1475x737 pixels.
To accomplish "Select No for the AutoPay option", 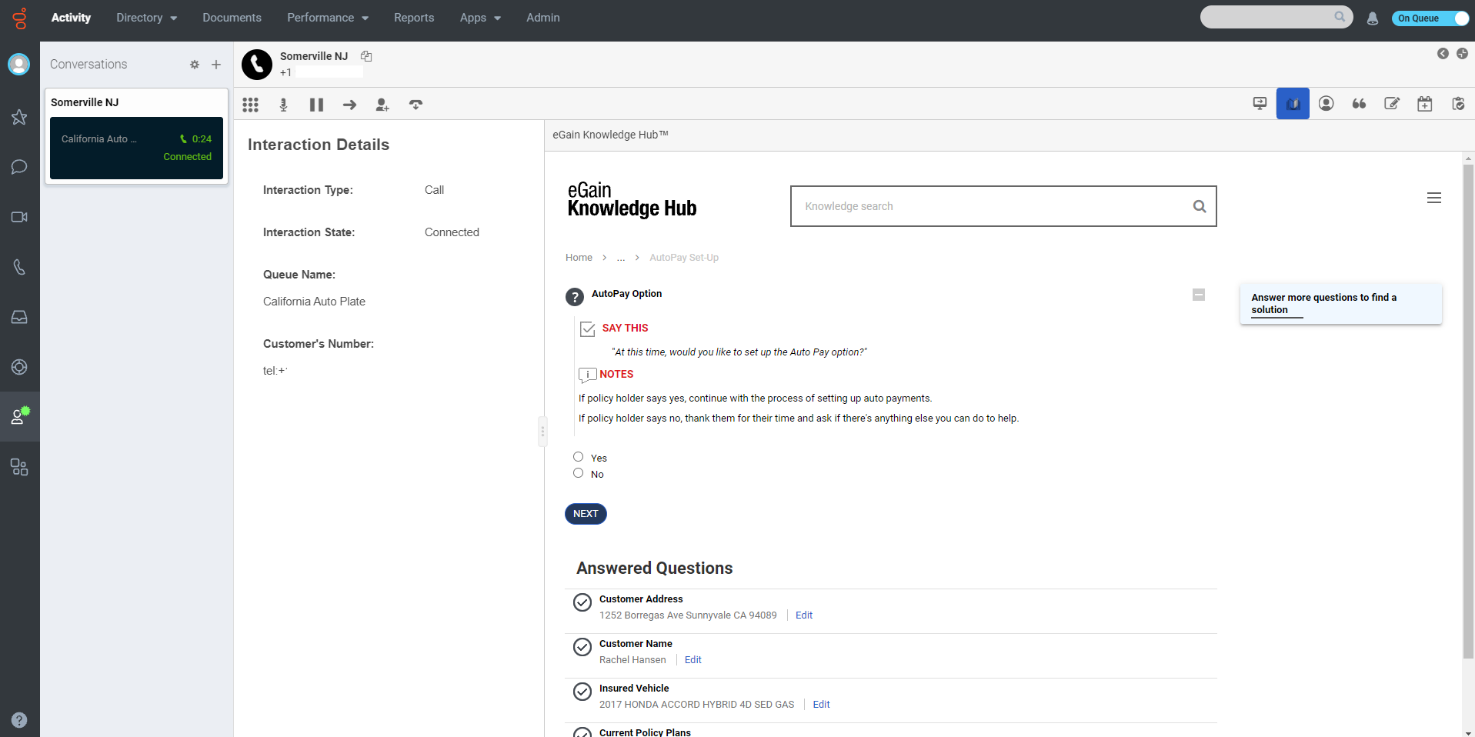I will pyautogui.click(x=578, y=473).
